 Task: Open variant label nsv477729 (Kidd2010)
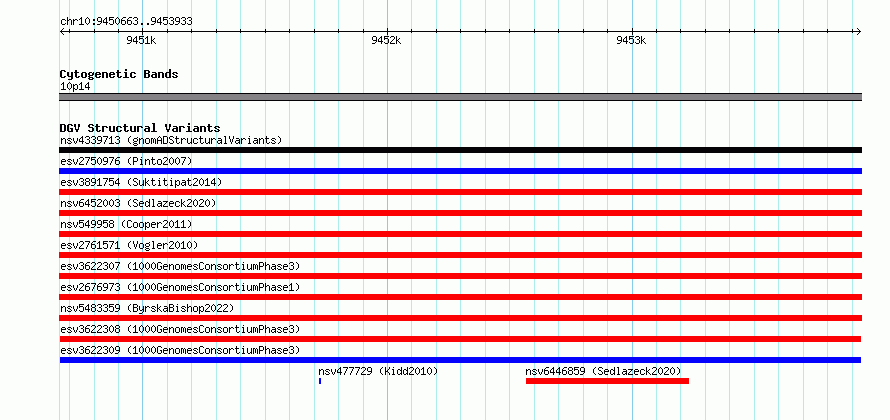click(x=378, y=371)
